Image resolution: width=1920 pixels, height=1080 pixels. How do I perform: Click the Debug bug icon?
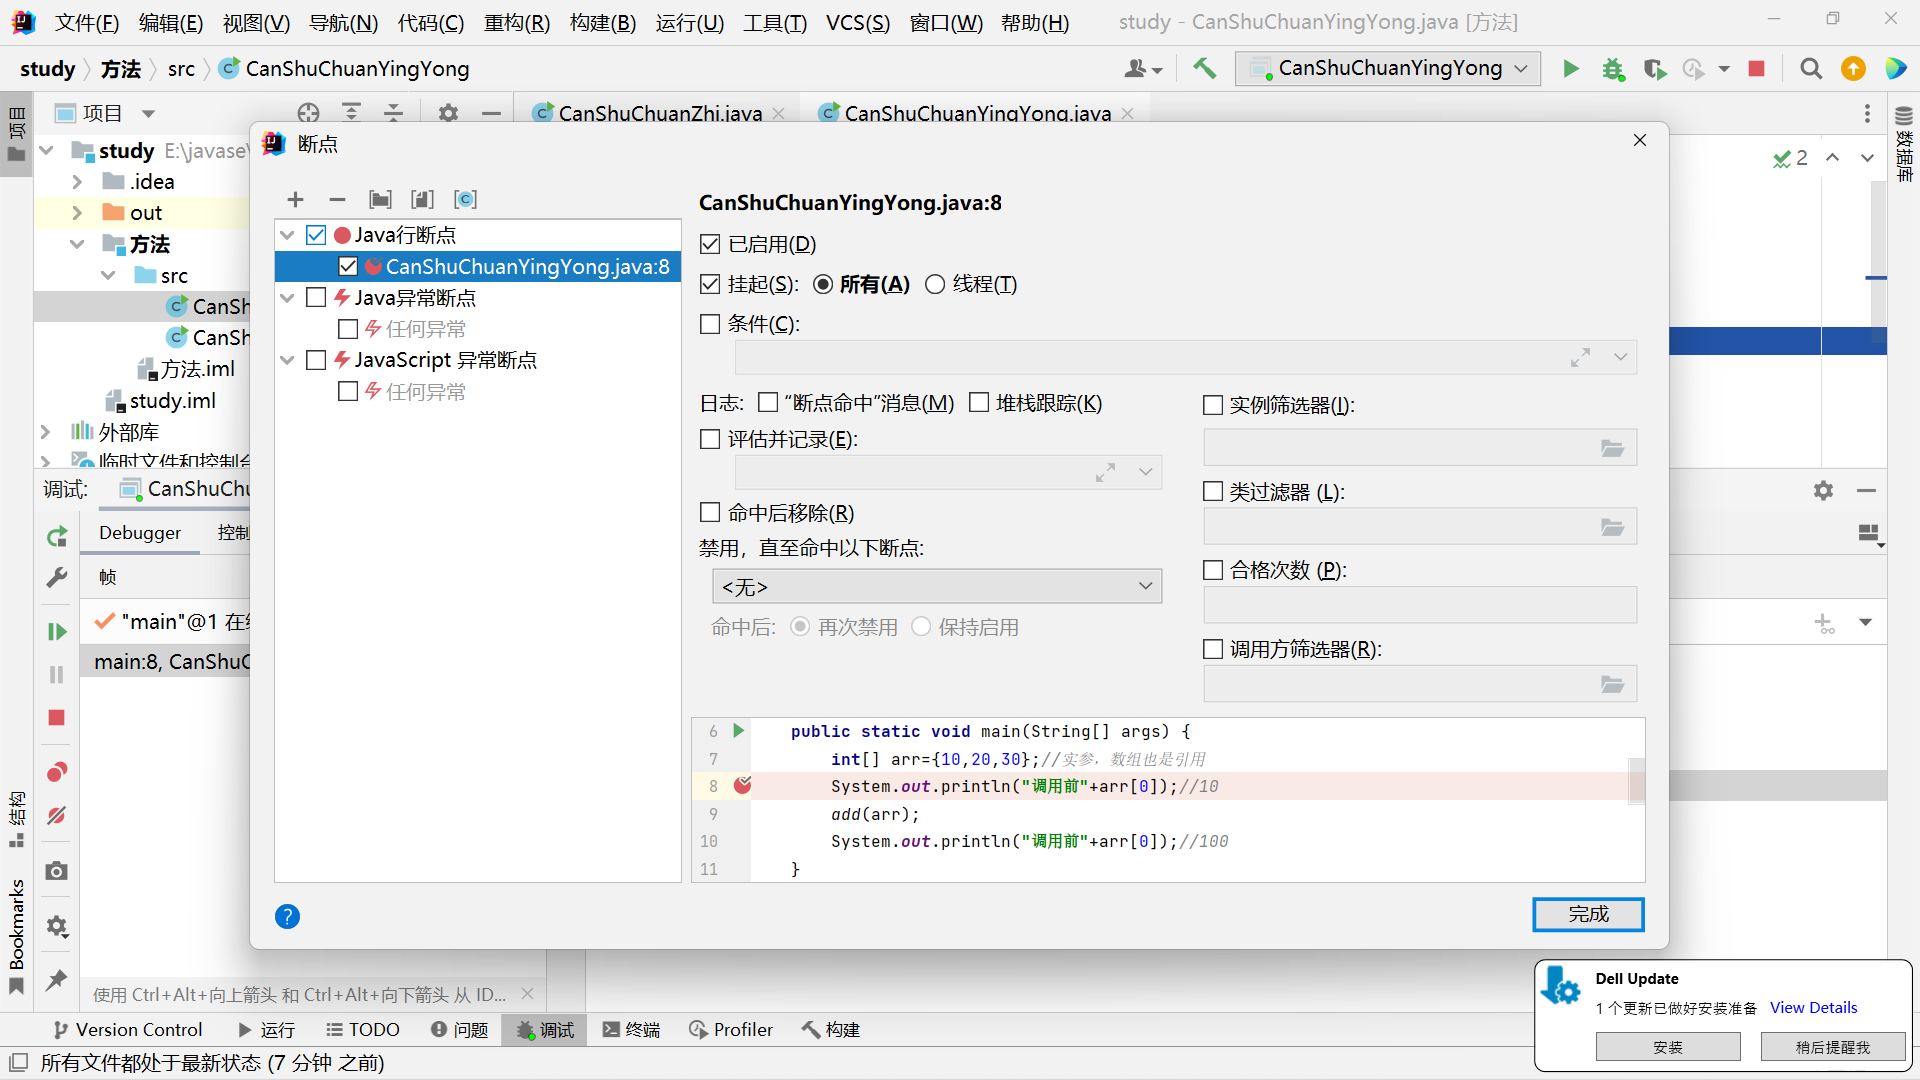[1613, 69]
